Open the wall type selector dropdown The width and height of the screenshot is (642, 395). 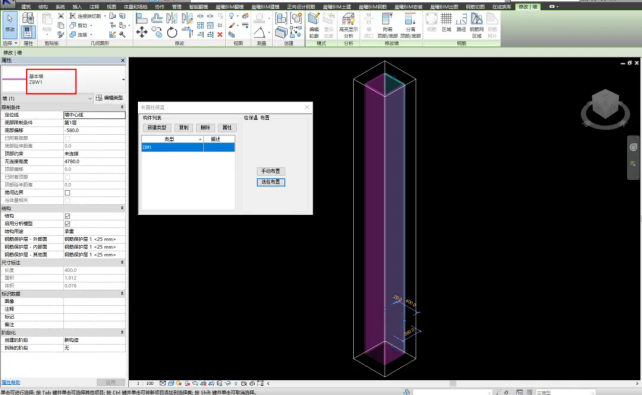[x=123, y=80]
